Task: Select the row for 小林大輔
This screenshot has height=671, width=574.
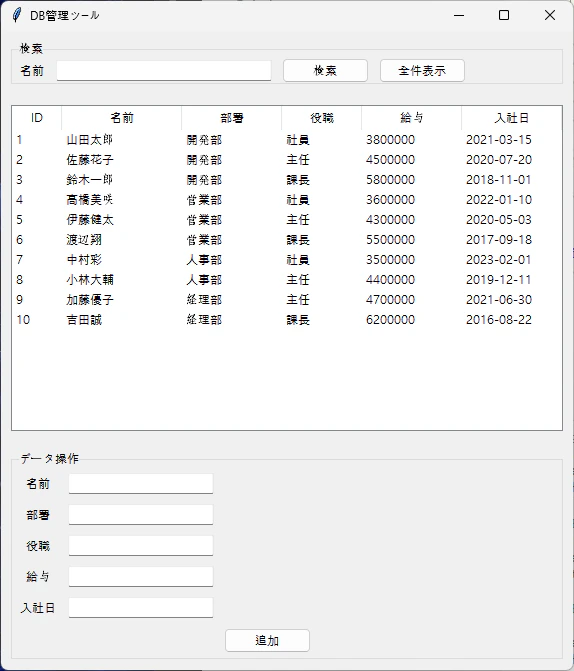Action: 287,280
